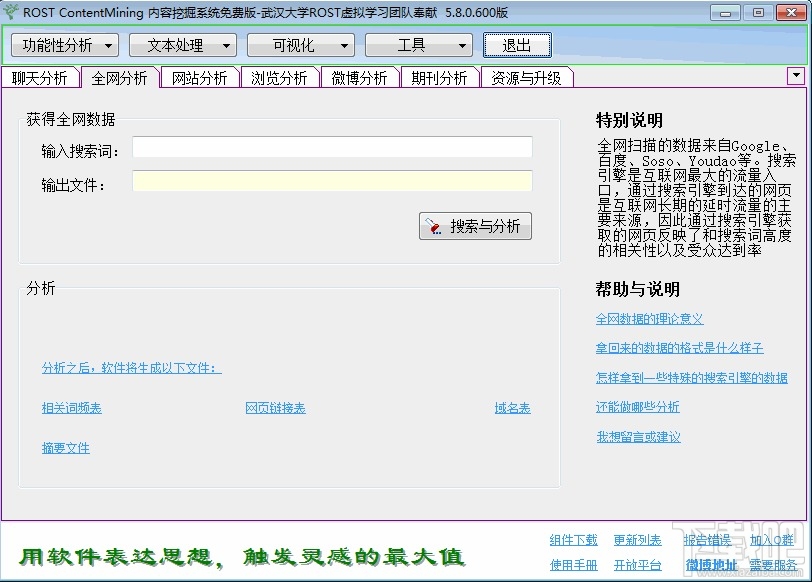Screen dimensions: 812x582
Task: Click the pen icon on 搜索与分析 button
Action: coord(434,226)
